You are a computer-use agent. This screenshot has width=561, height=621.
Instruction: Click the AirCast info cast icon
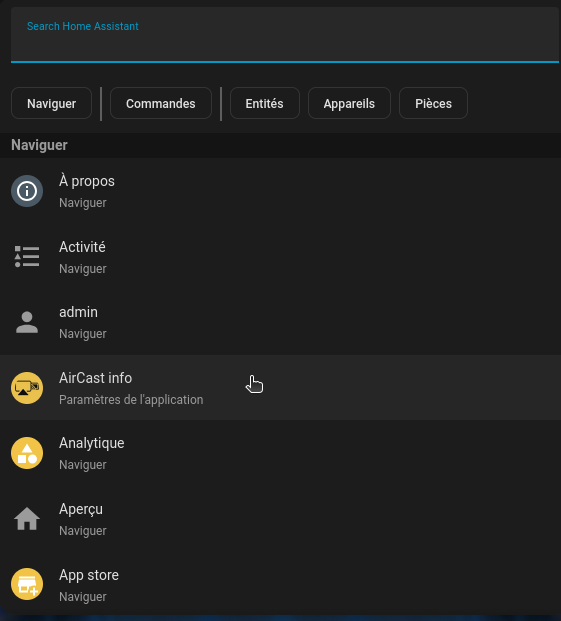[x=27, y=388]
